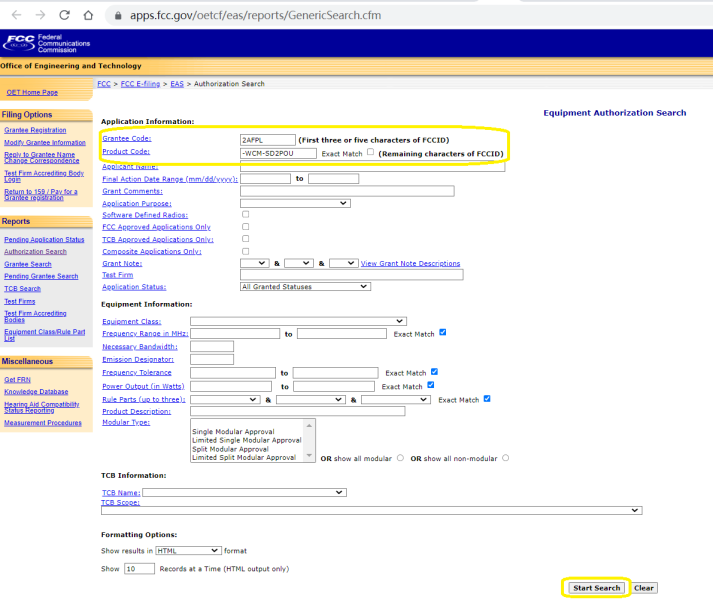
Task: Toggle Product Code Exact Match checkbox
Action: 371,152
